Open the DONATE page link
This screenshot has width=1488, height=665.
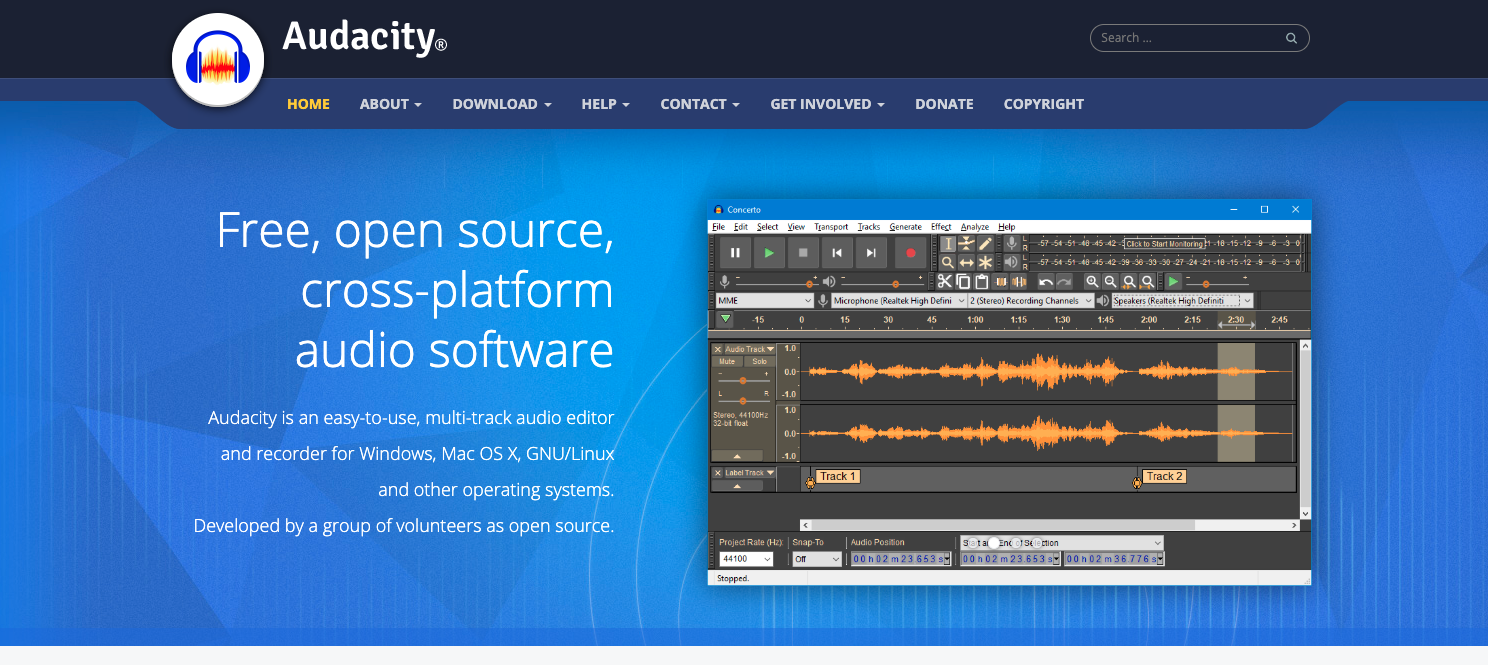[x=944, y=104]
